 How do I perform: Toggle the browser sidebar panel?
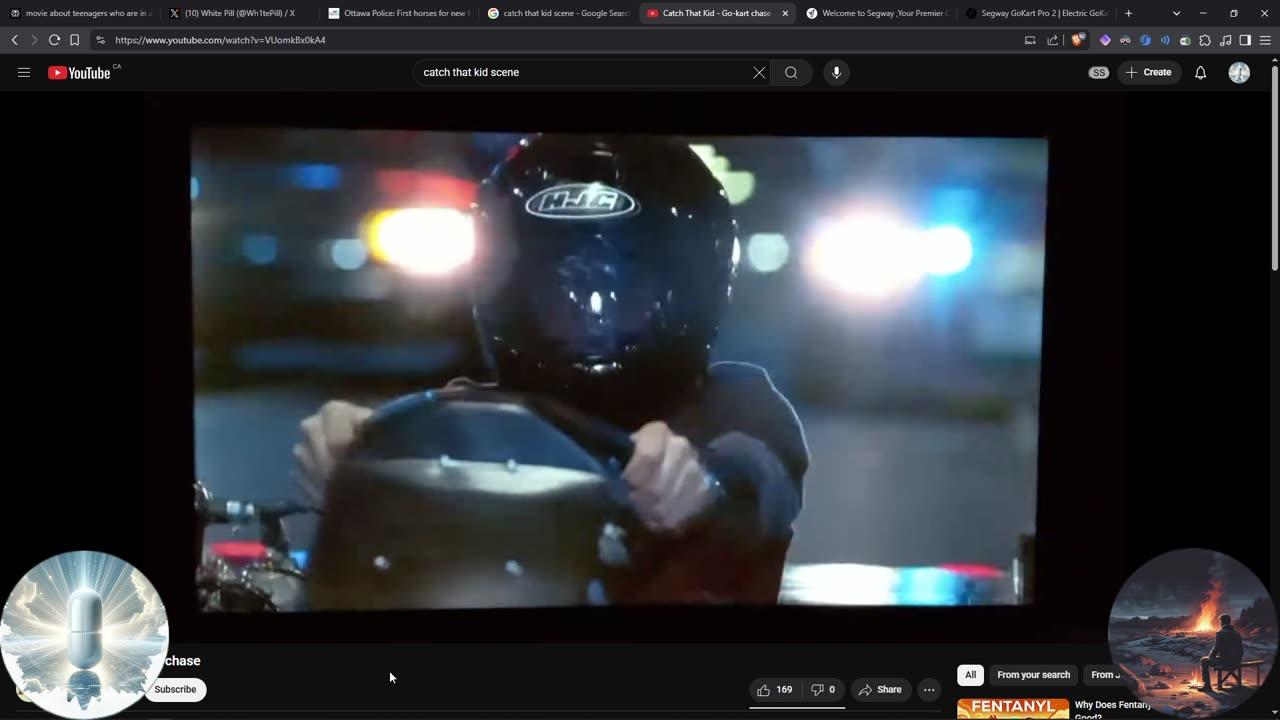[1245, 40]
